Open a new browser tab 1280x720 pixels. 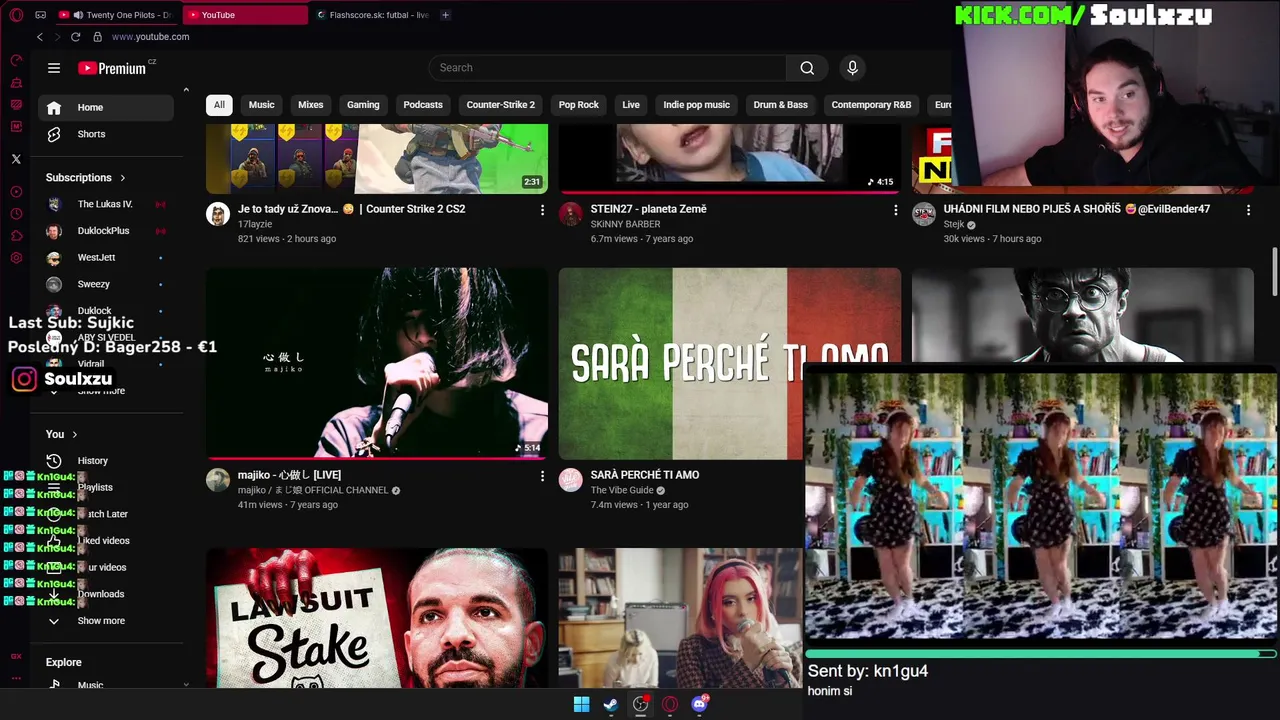pyautogui.click(x=445, y=15)
